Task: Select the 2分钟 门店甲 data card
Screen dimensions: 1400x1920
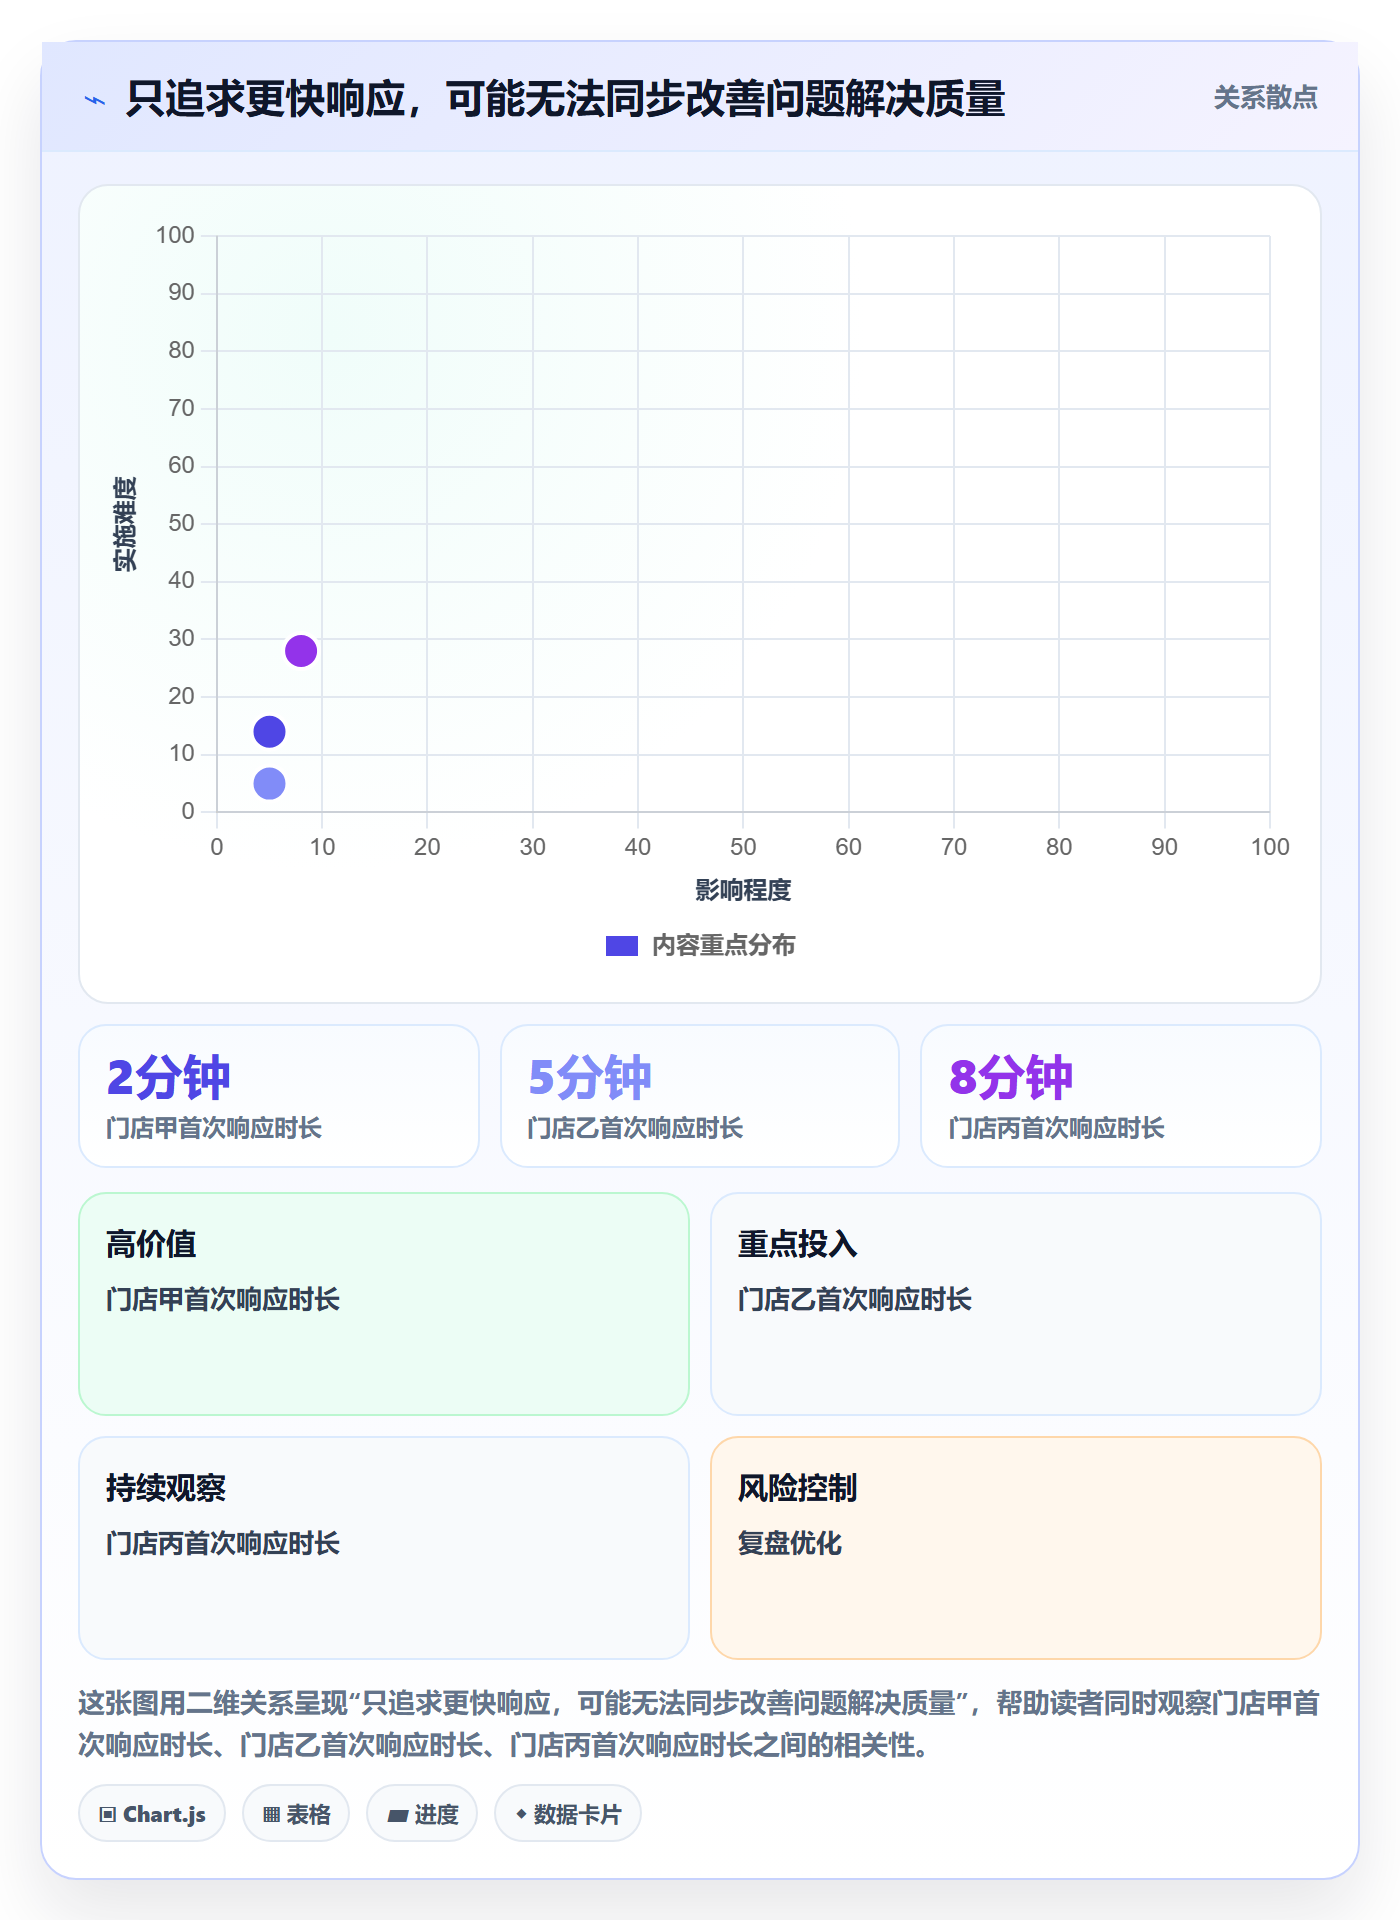Action: (279, 1096)
